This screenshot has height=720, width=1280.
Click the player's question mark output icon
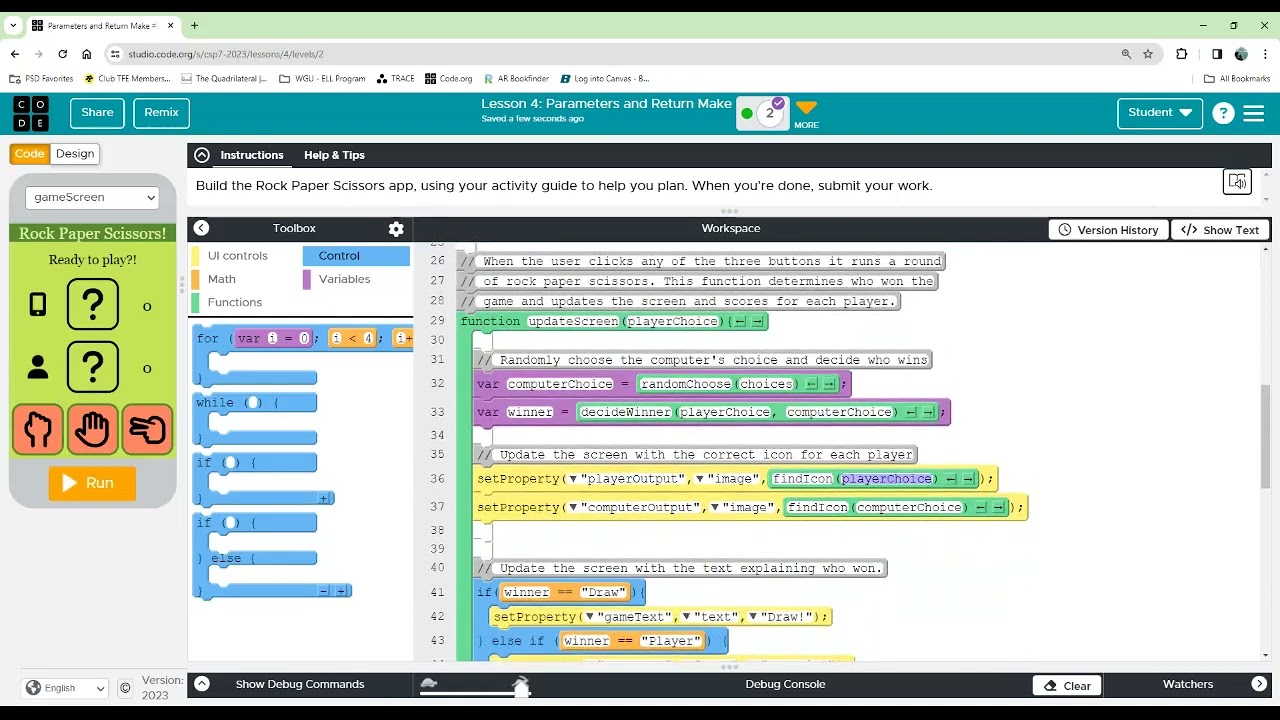pos(93,367)
